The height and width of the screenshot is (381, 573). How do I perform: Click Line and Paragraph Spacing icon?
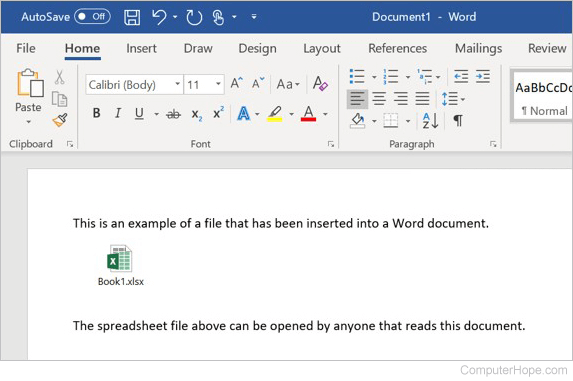pyautogui.click(x=449, y=99)
